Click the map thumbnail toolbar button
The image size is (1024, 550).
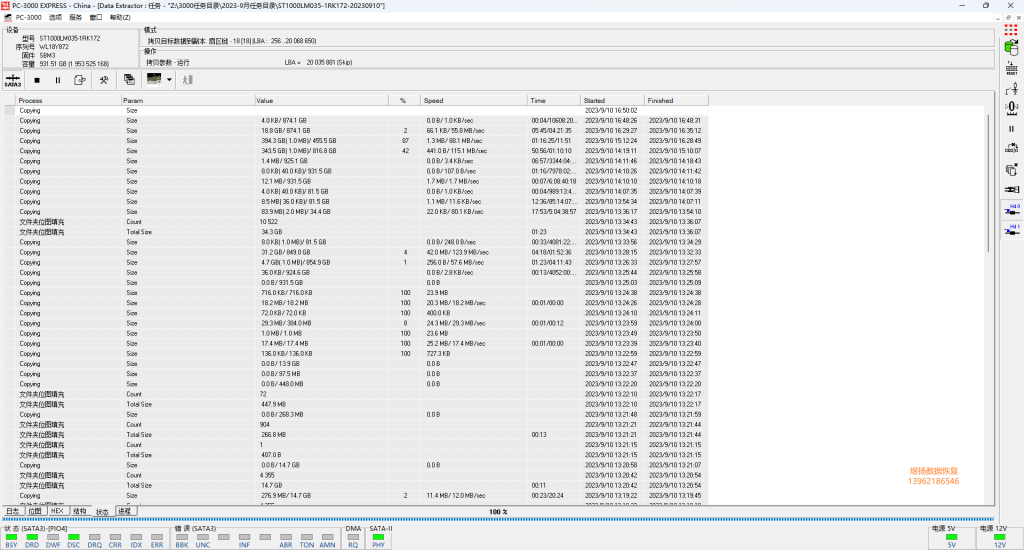pyautogui.click(x=154, y=80)
